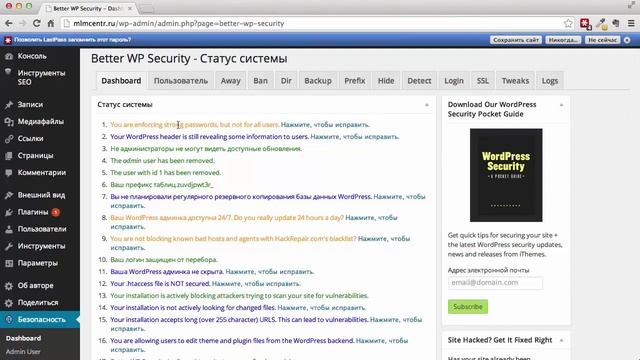
Task: Fix database backup item 7 link
Action: [x=399, y=197]
